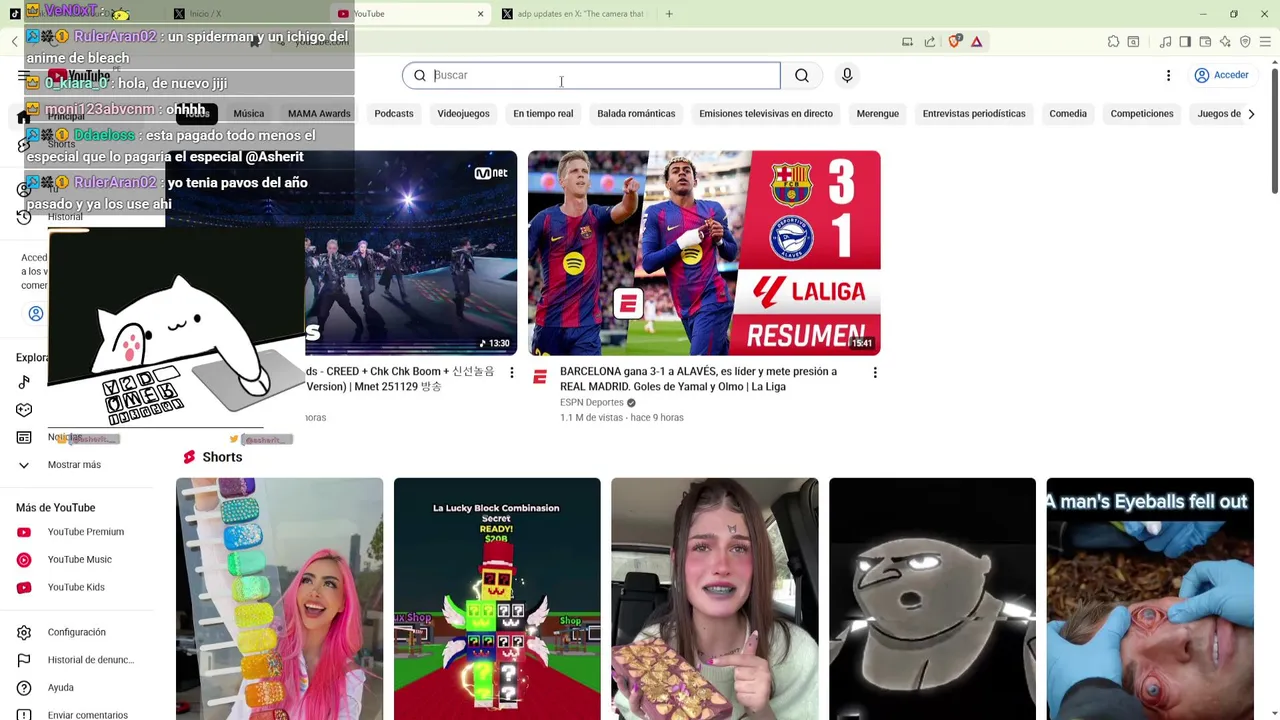Select the Música filter chip
The image size is (1280, 720).
[249, 114]
